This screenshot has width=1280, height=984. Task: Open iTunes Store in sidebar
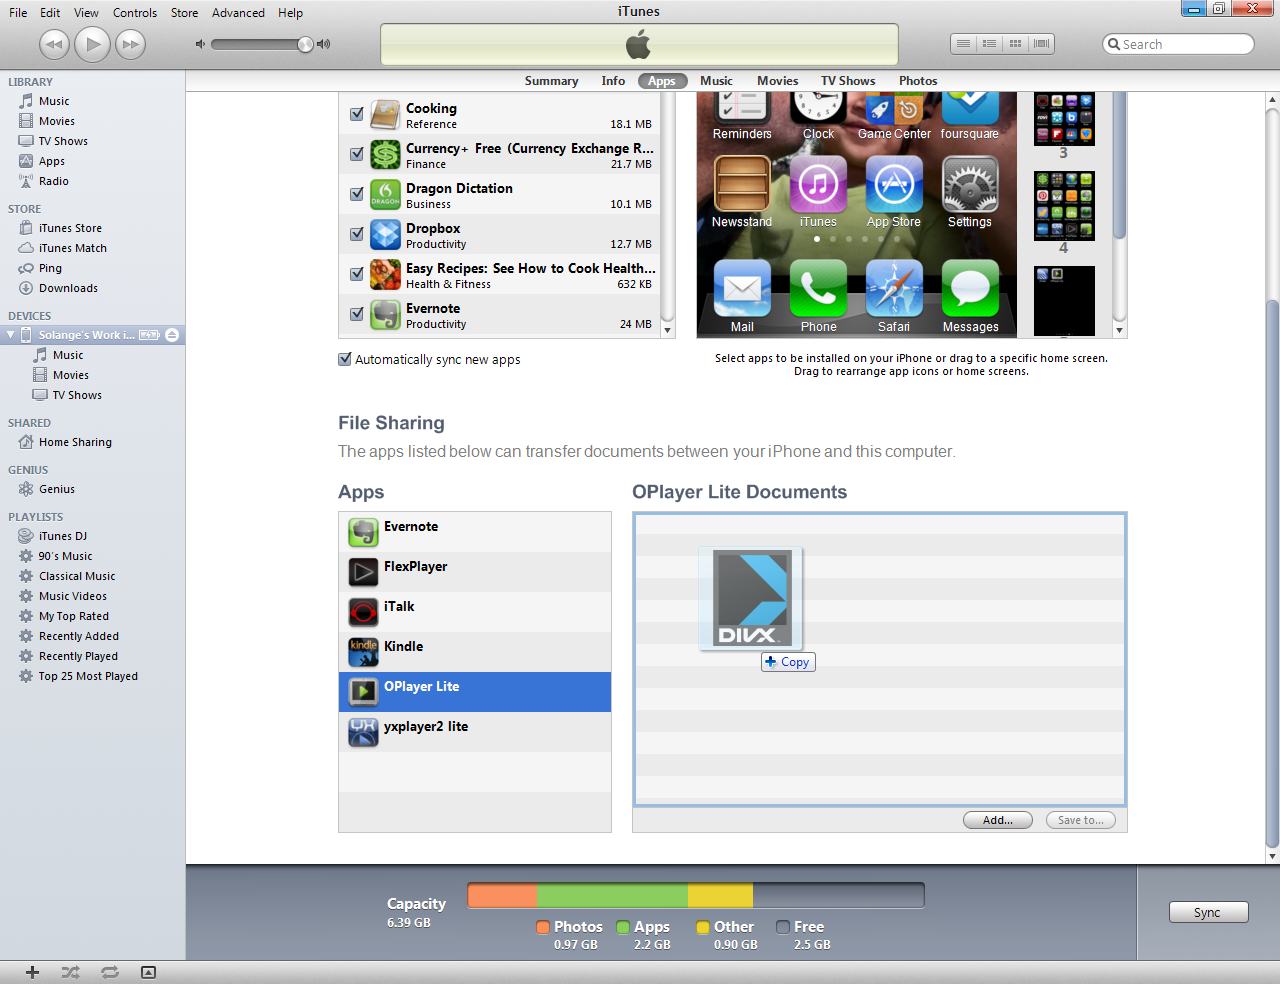70,228
